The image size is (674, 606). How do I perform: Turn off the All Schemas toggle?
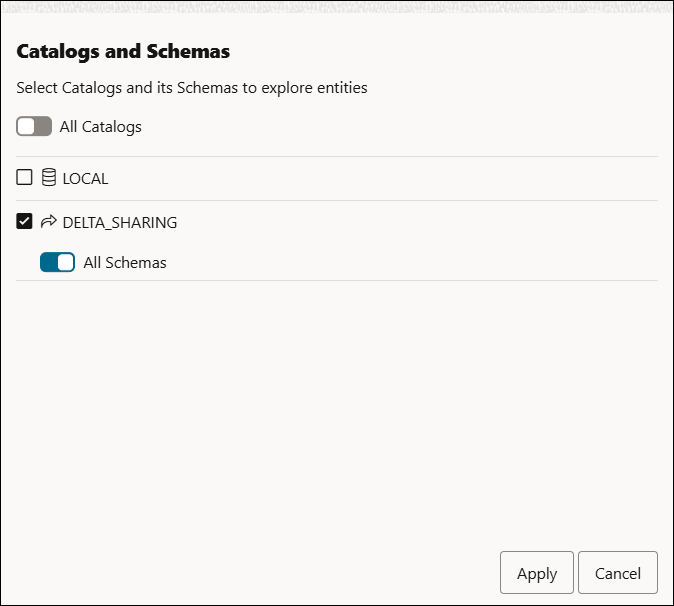[x=57, y=262]
